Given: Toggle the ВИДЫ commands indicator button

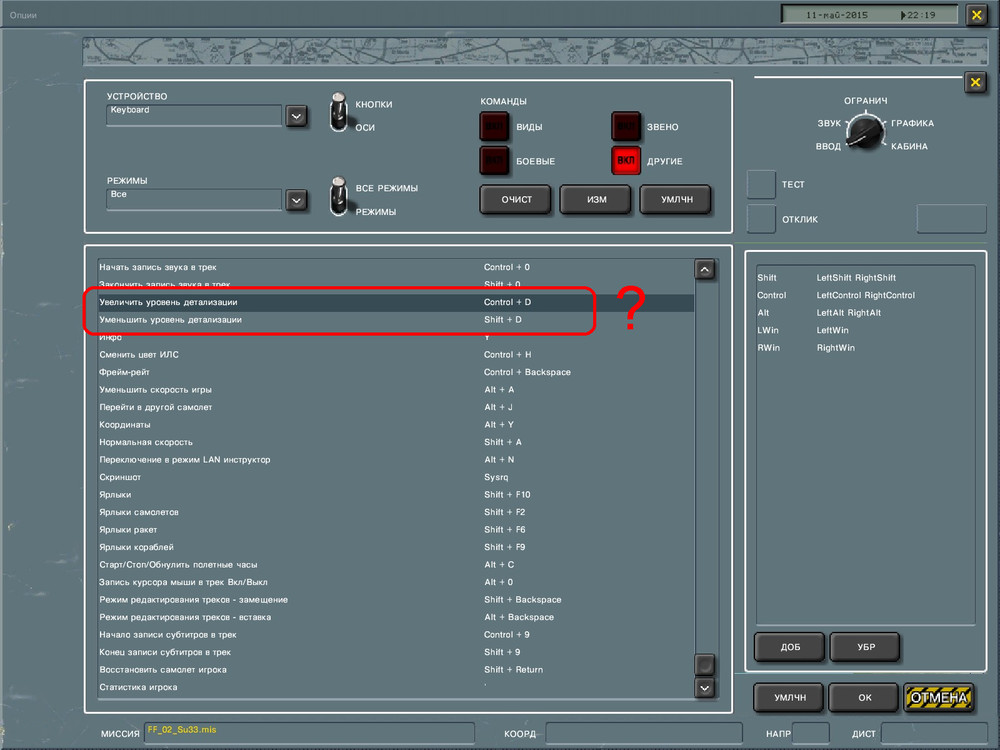Looking at the screenshot, I should [494, 126].
